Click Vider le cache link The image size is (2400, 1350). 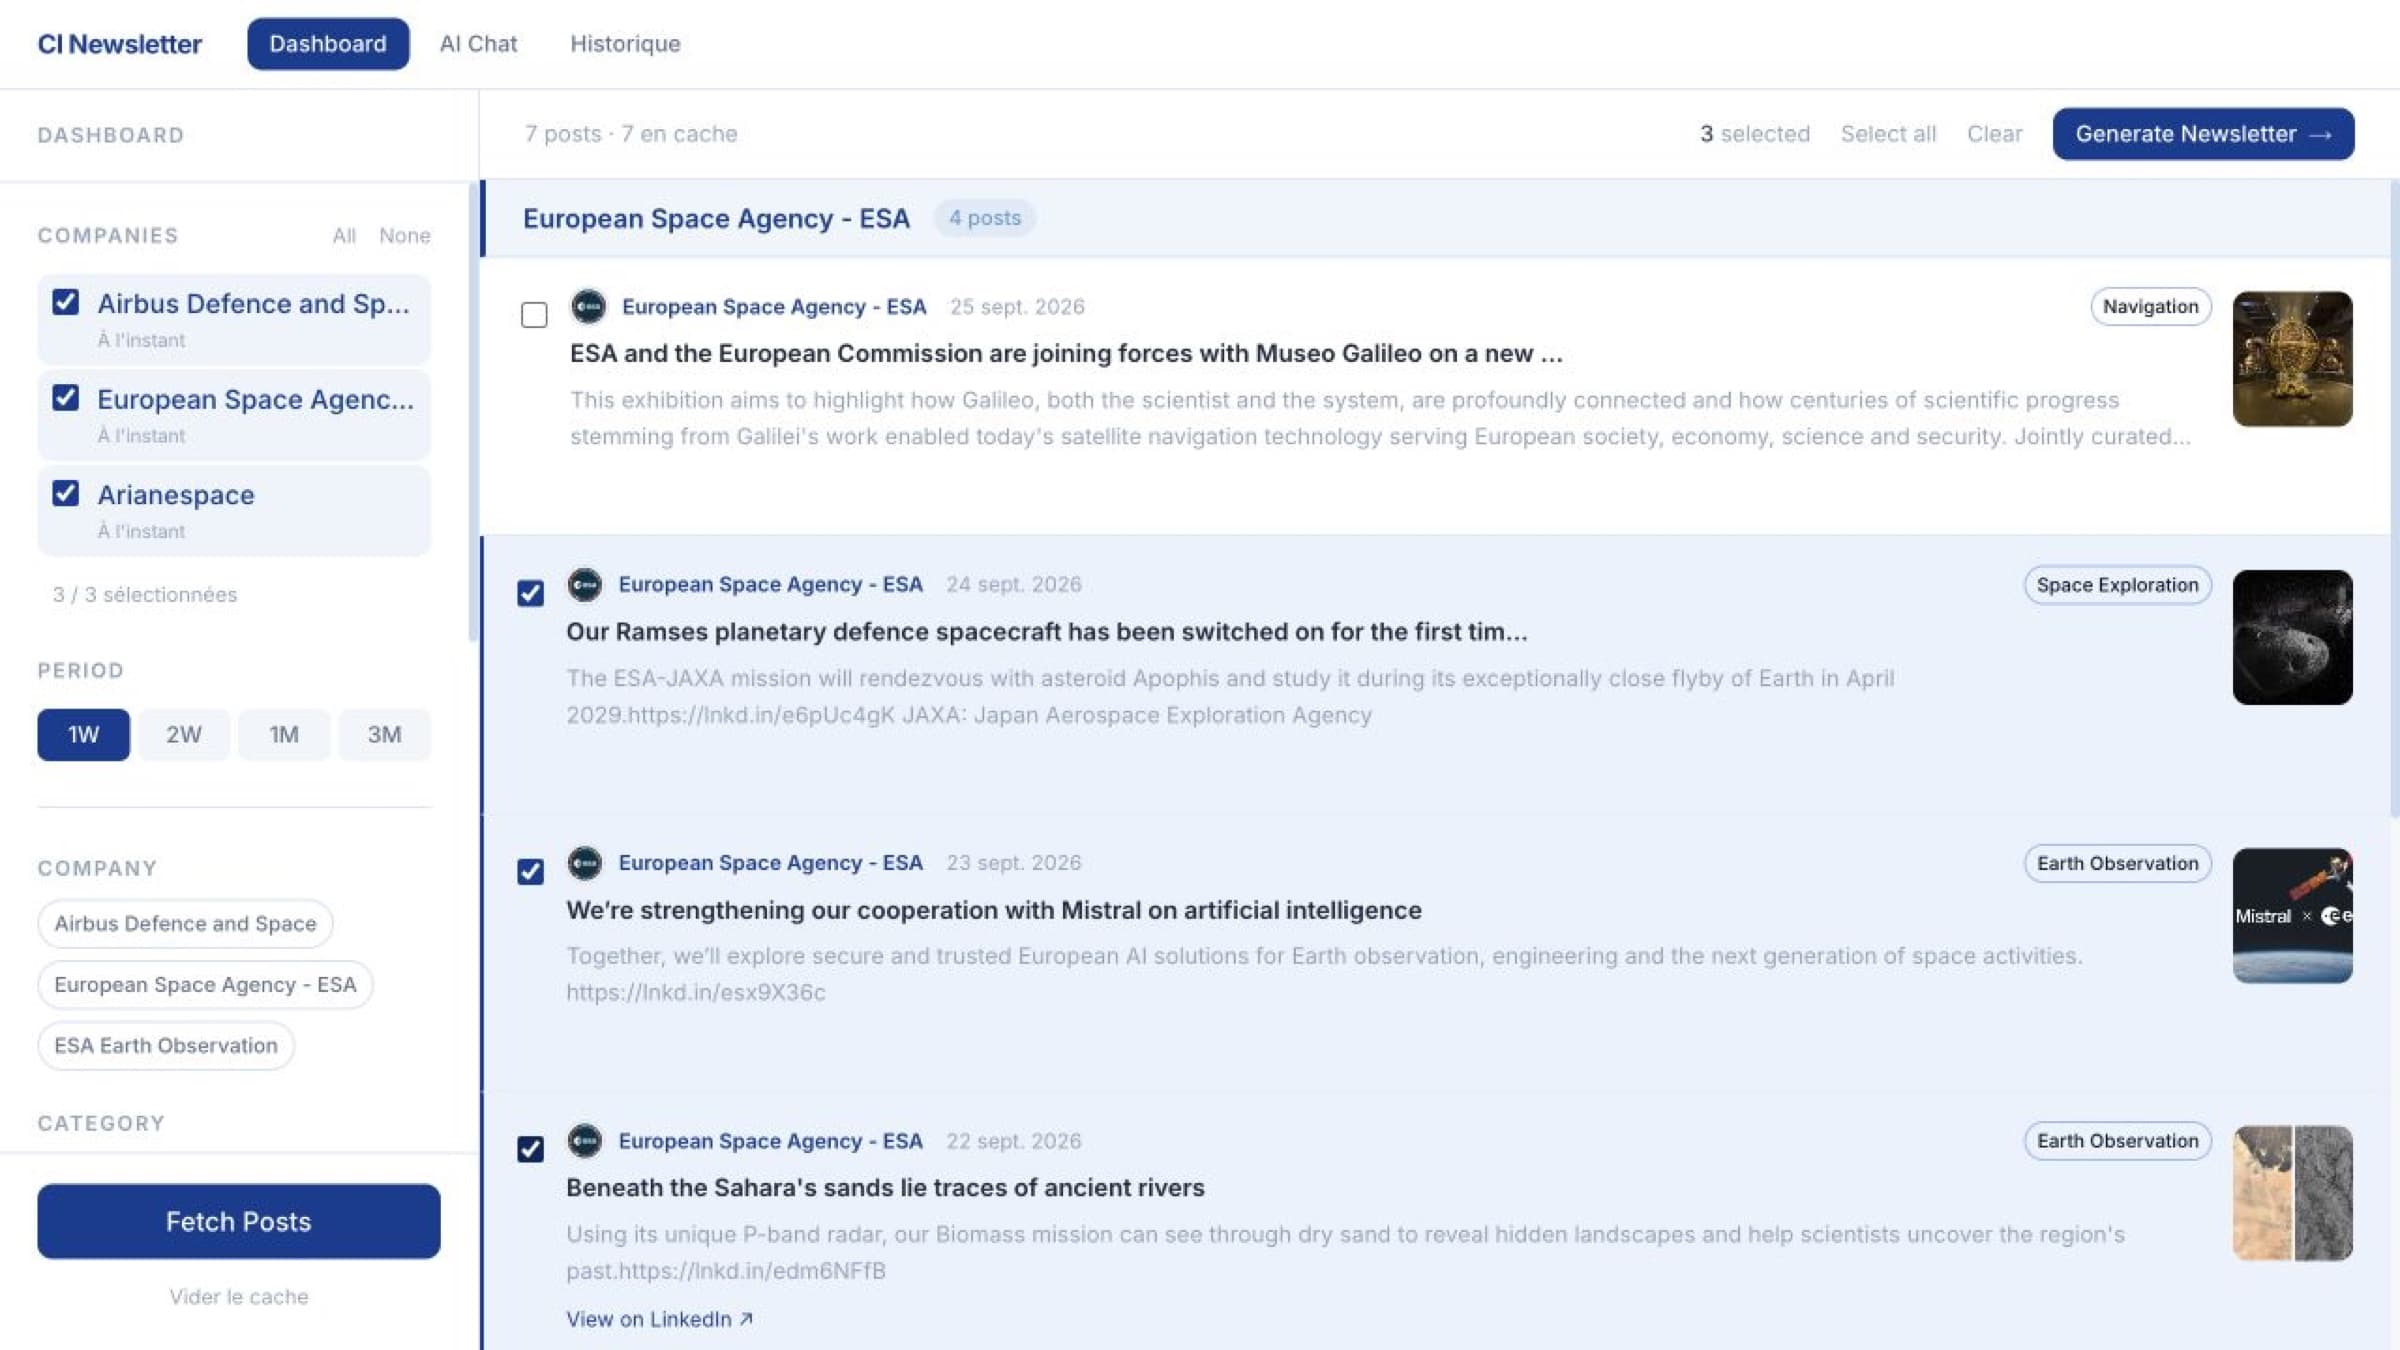239,1297
